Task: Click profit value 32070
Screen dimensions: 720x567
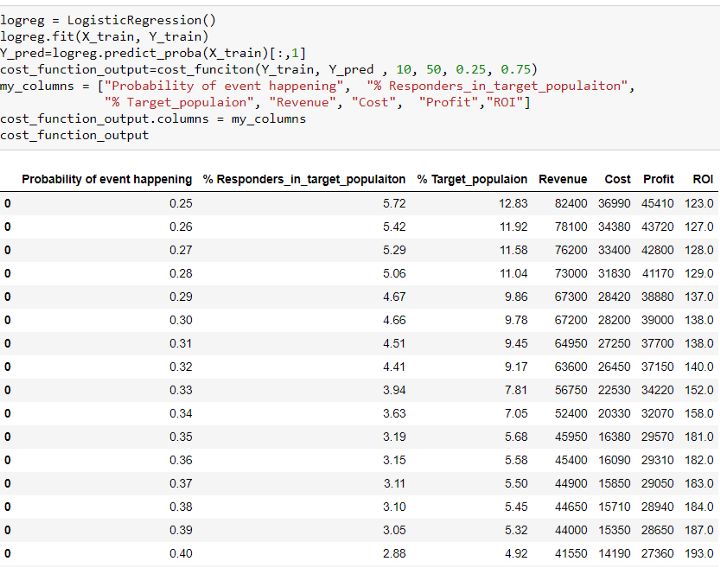Action: click(658, 414)
